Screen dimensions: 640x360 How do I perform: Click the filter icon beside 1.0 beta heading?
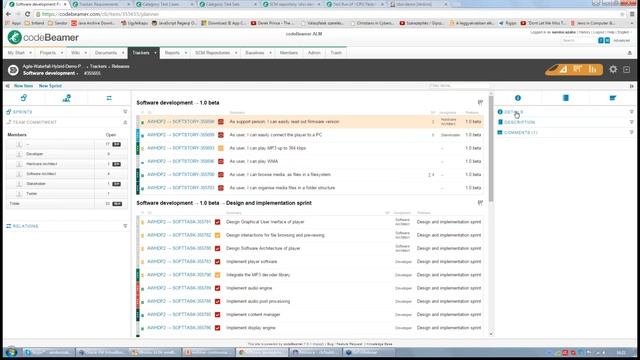pyautogui.click(x=480, y=102)
